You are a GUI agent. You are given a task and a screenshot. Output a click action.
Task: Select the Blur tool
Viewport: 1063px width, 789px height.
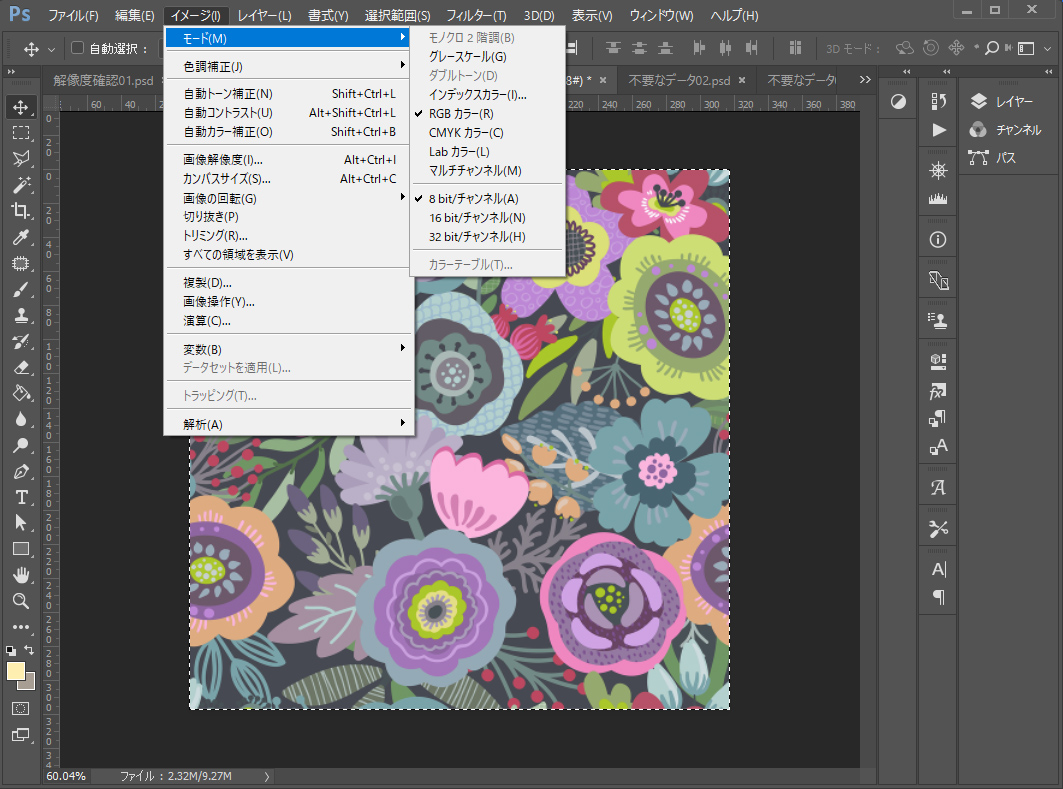(x=21, y=420)
